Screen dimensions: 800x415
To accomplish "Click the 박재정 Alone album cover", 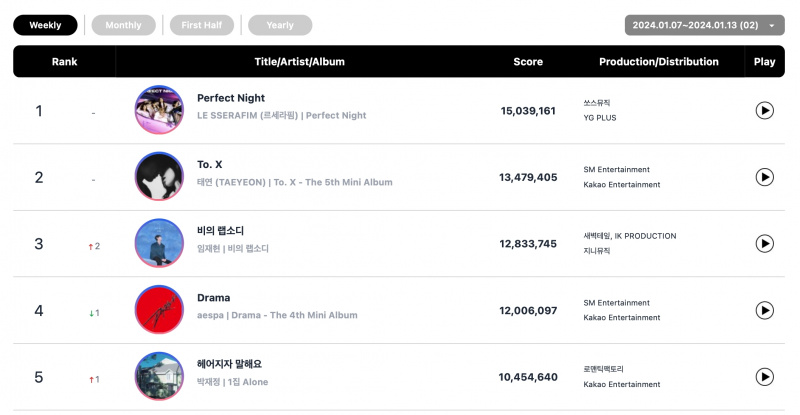I will point(159,376).
